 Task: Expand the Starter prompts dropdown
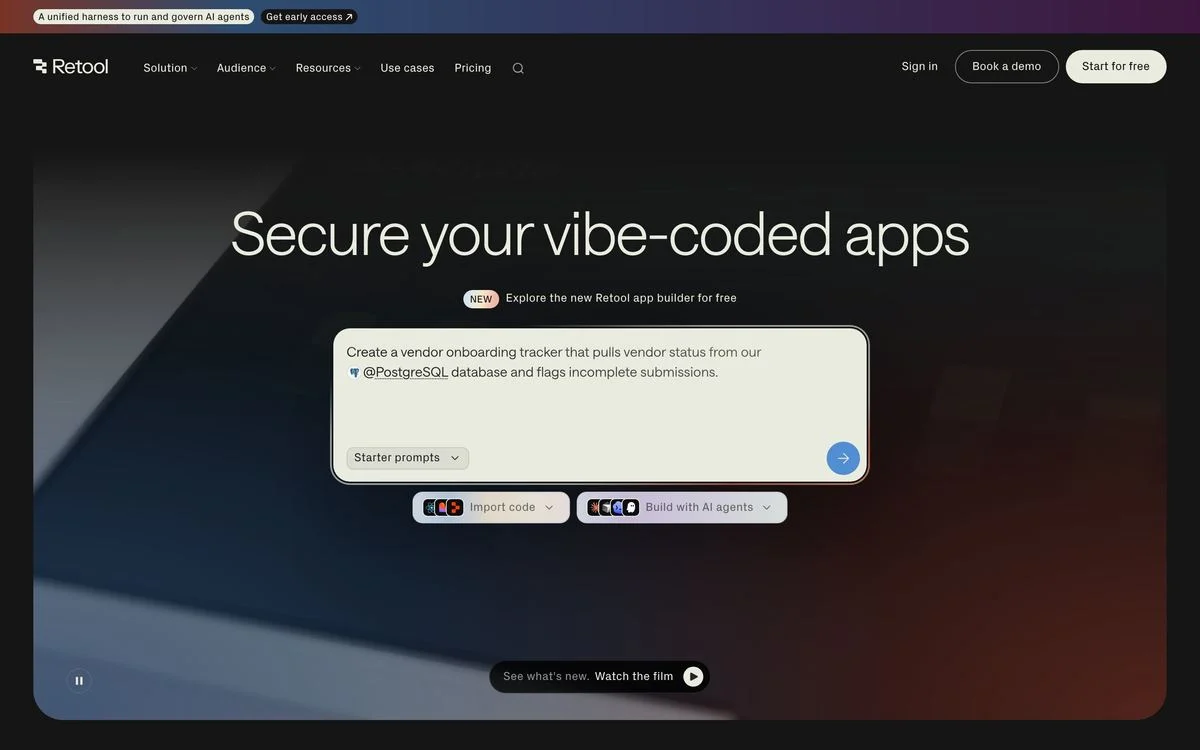click(407, 458)
